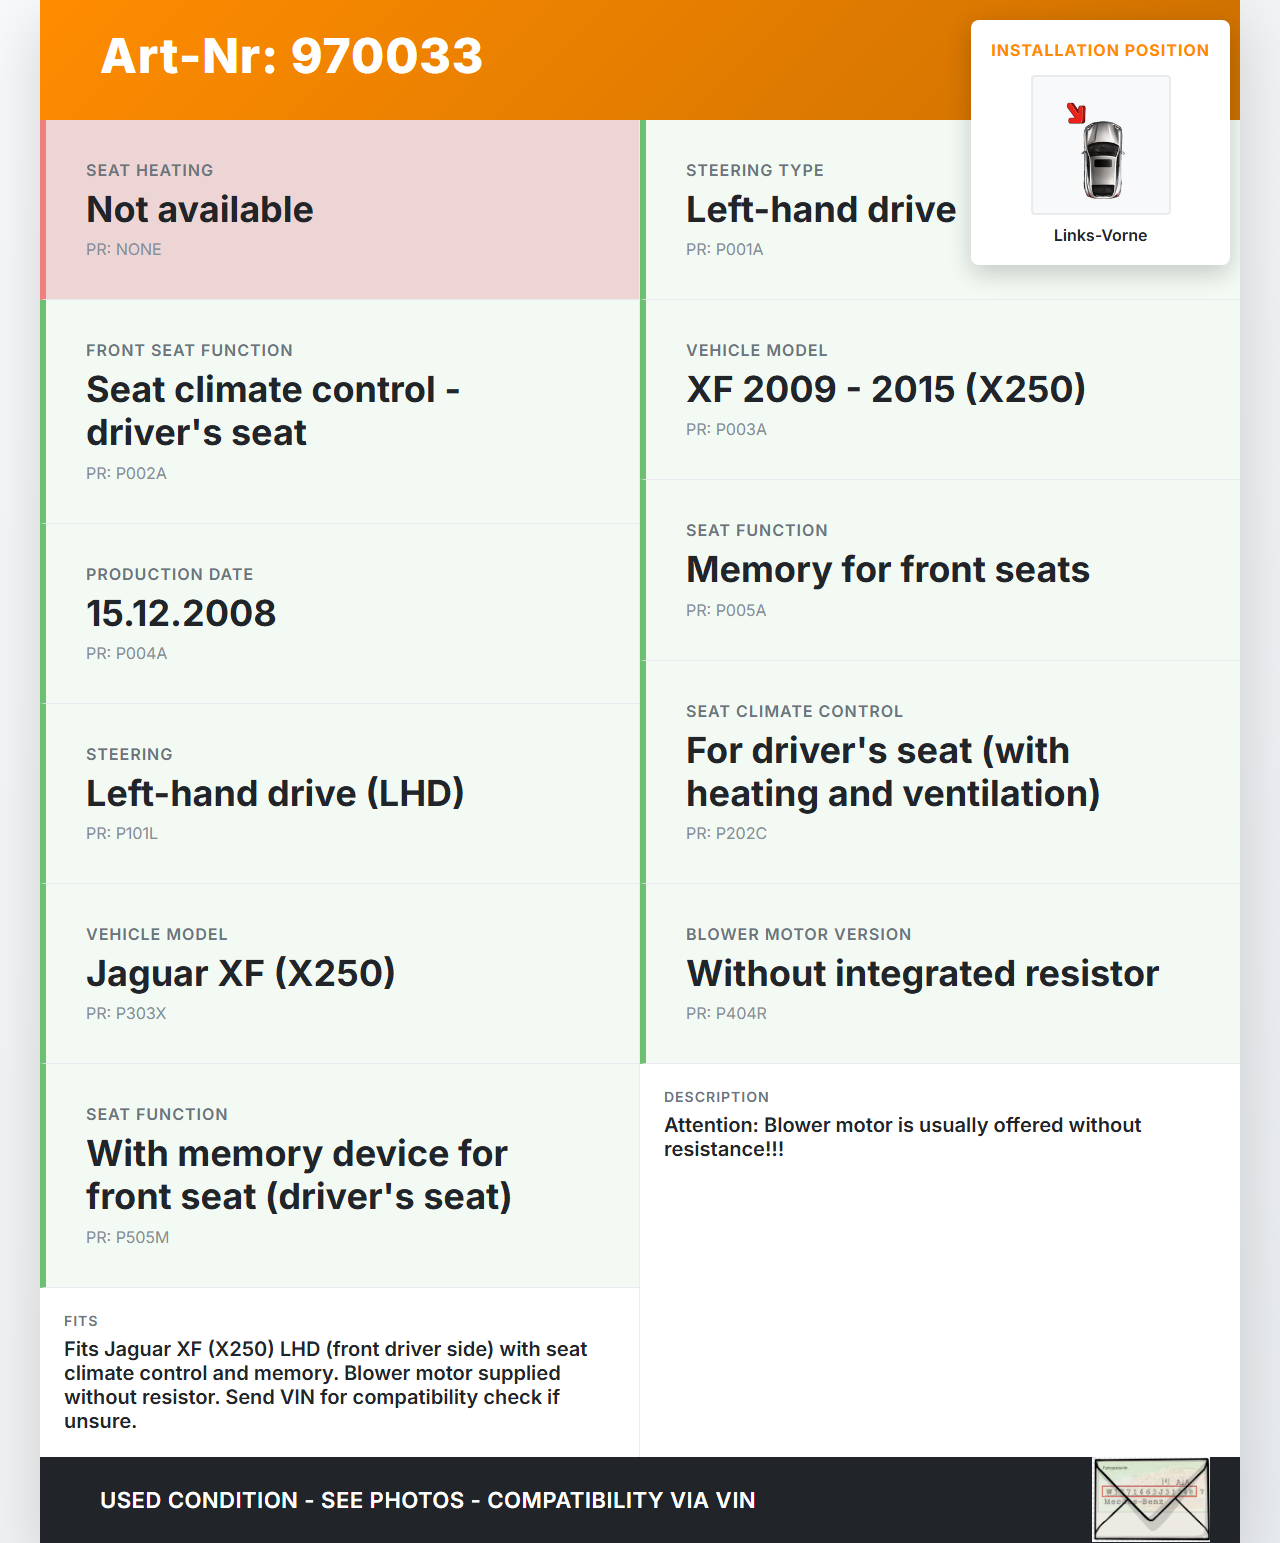1280x1543 pixels.
Task: Click the Art-Nr: 970033 heading
Action: click(x=292, y=56)
